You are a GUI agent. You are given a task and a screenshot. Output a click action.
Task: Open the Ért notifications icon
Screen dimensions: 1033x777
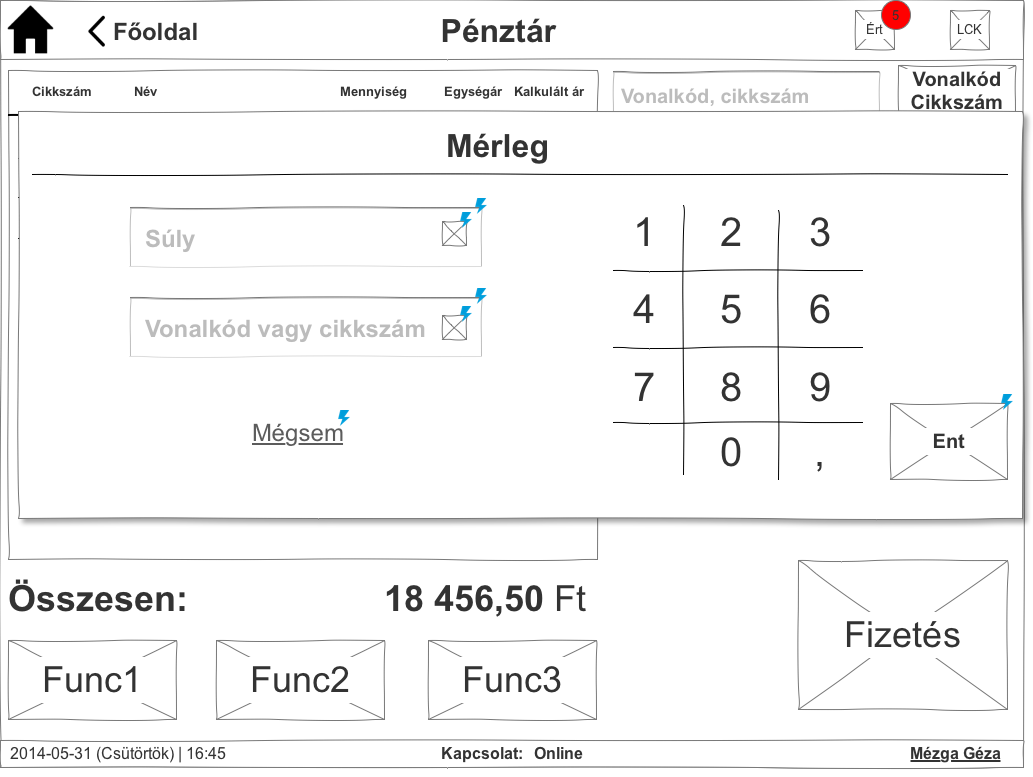point(875,30)
